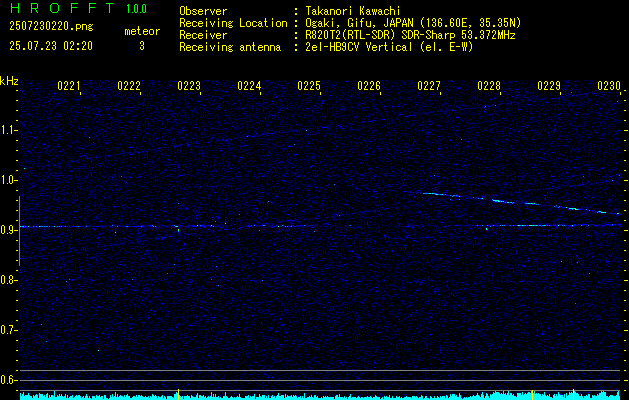Select receiver text R820T2(RTL-SDR) SDR-Sharp 53.372MHz
This screenshot has height=400, width=629.
410,35
